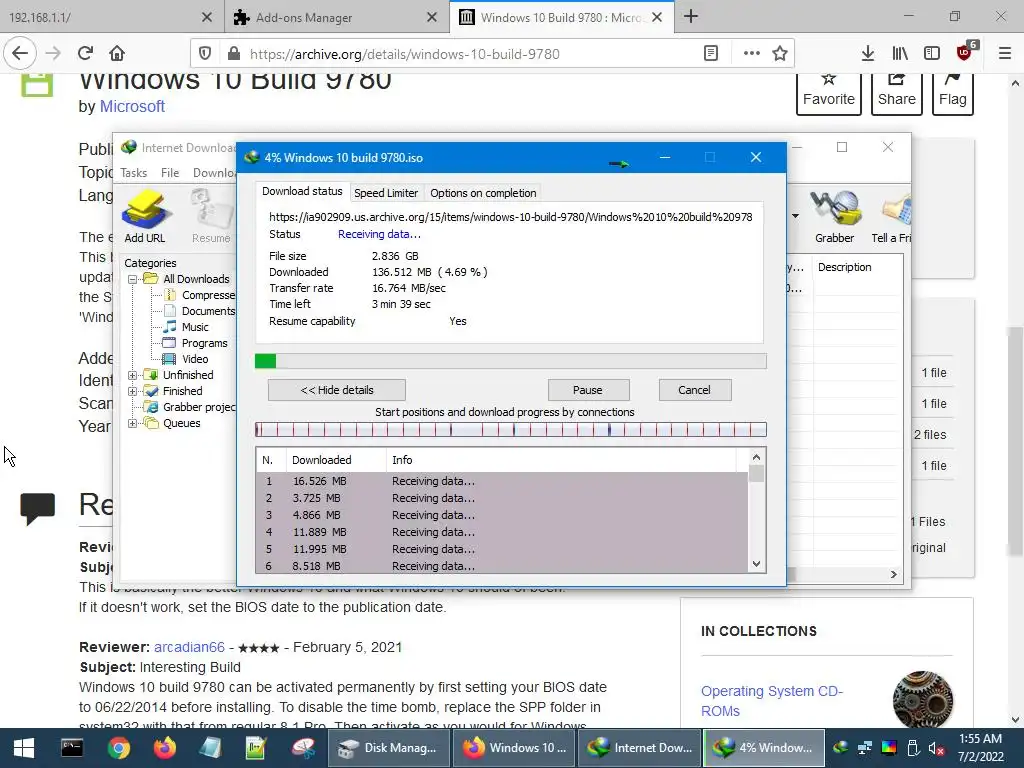1024x768 pixels.
Task: Pause the download
Action: tap(588, 391)
